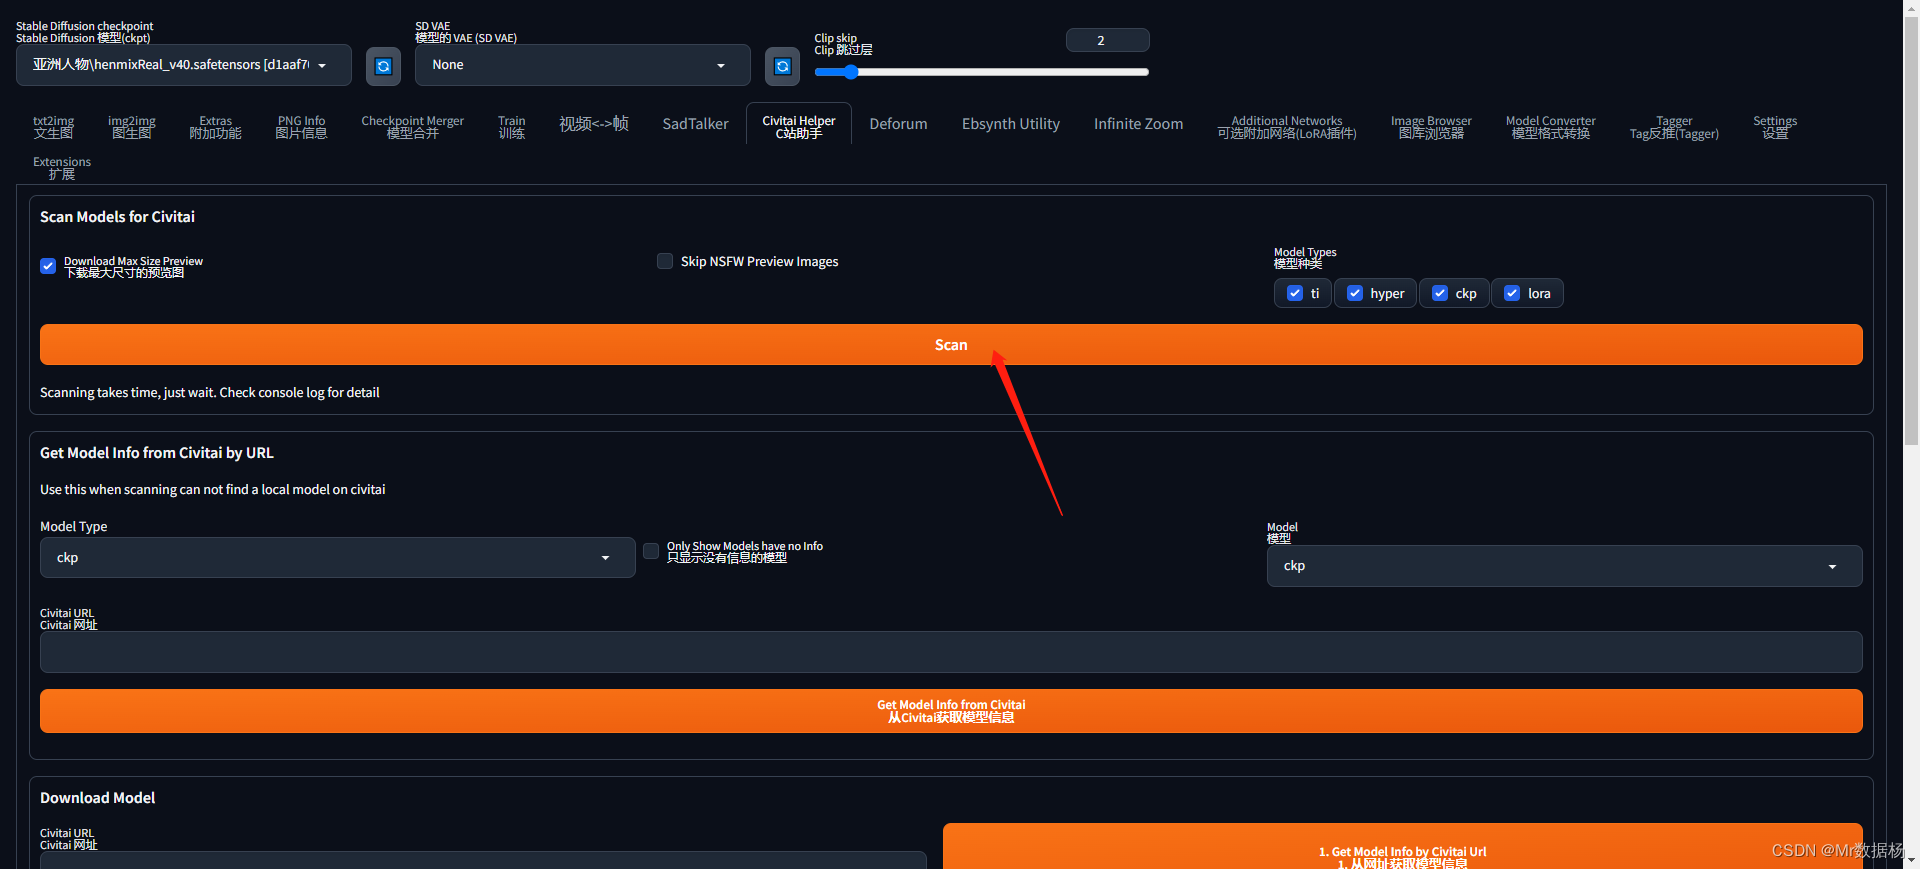
Task: Open the Infinite Zoom tab
Action: pos(1138,124)
